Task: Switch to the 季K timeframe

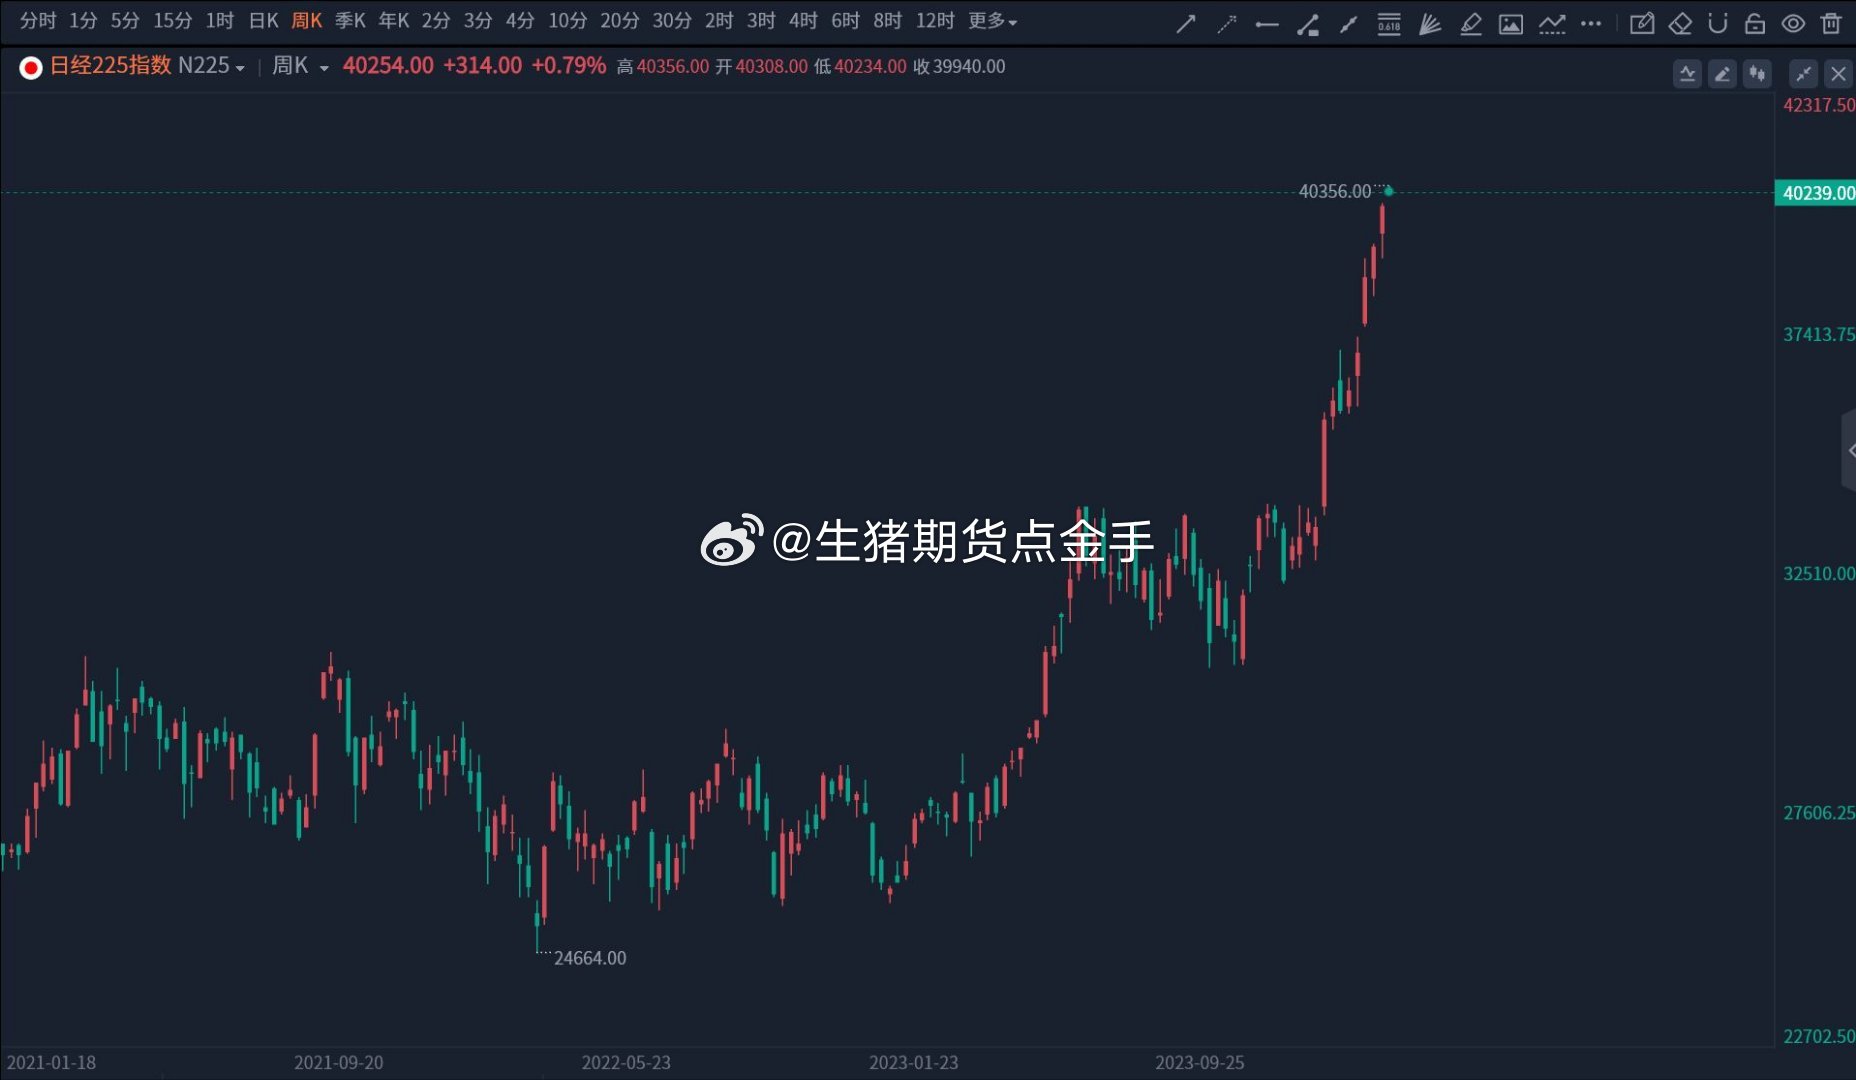Action: click(350, 21)
